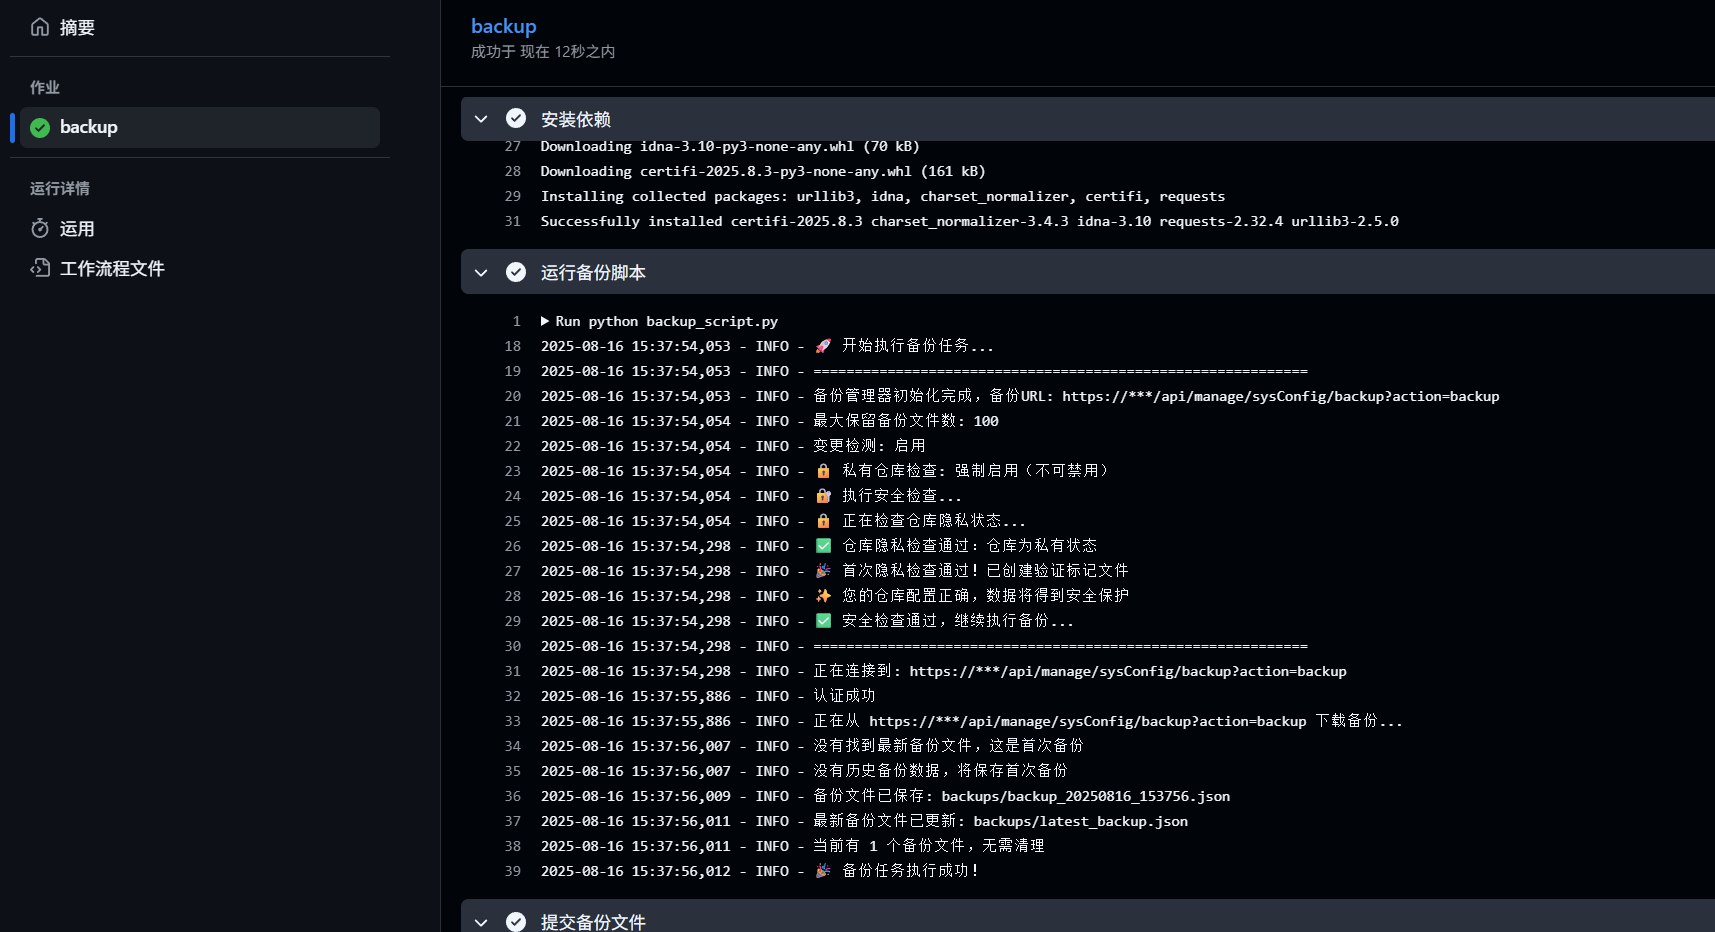Click the rocket emoji on log line 18
The image size is (1715, 932).
(x=823, y=346)
